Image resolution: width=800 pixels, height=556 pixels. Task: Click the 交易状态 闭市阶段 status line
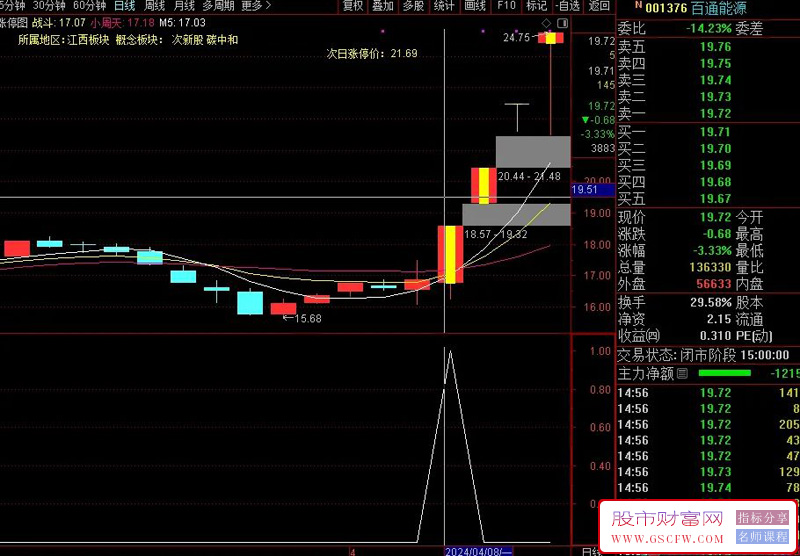(704, 355)
